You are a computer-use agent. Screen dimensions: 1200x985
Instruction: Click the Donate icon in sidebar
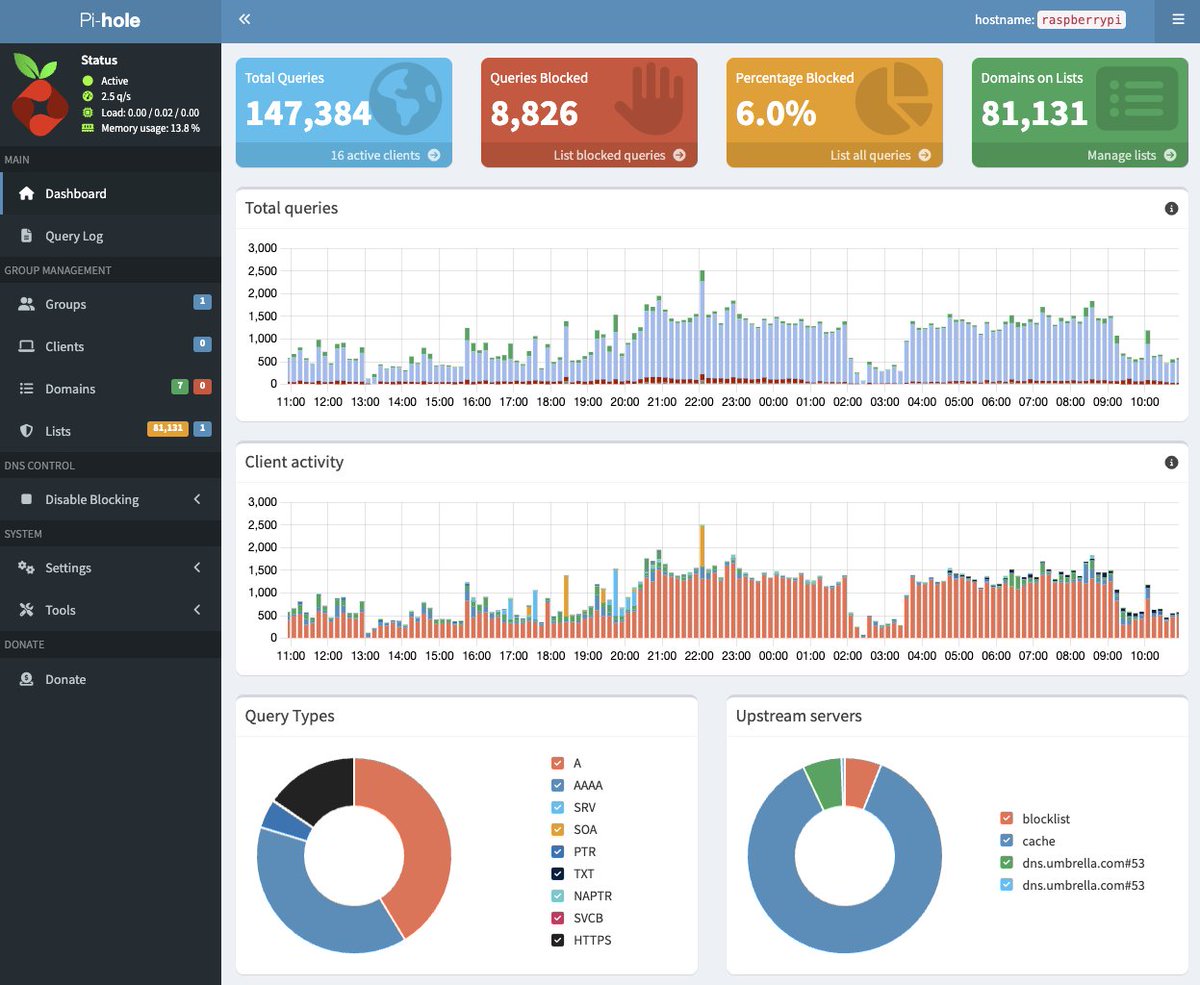(27, 679)
